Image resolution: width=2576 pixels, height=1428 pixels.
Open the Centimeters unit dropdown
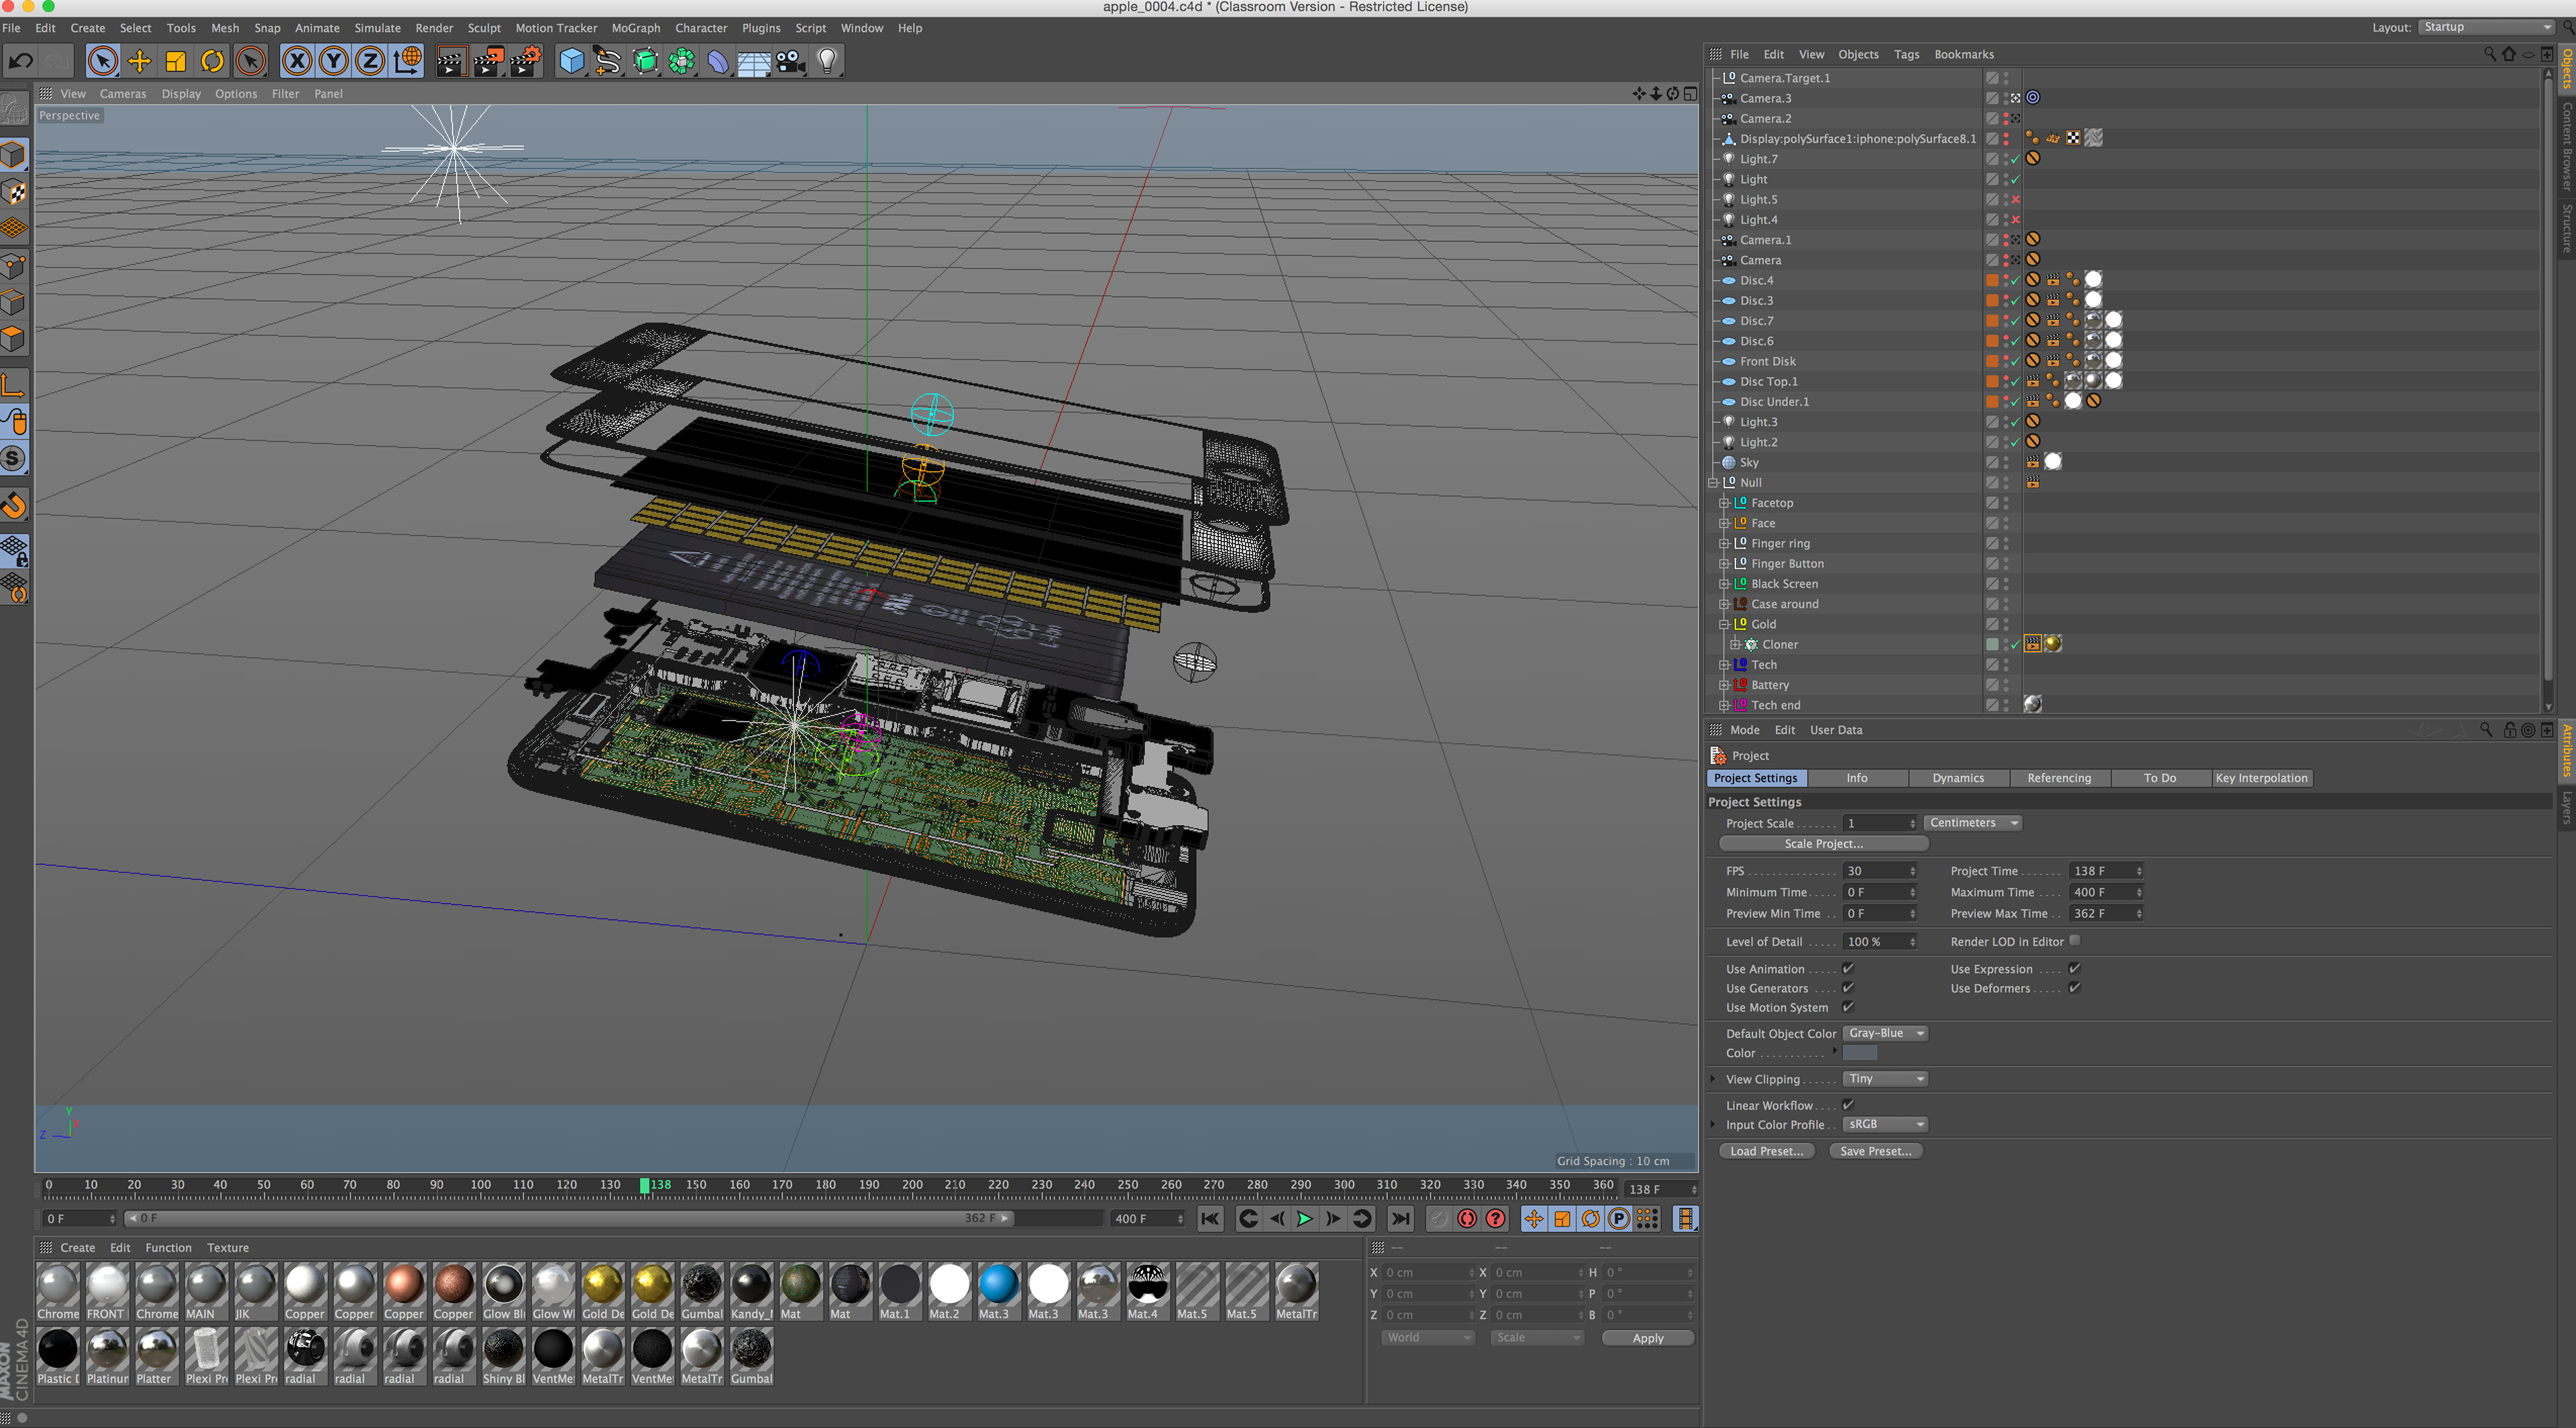click(1973, 823)
